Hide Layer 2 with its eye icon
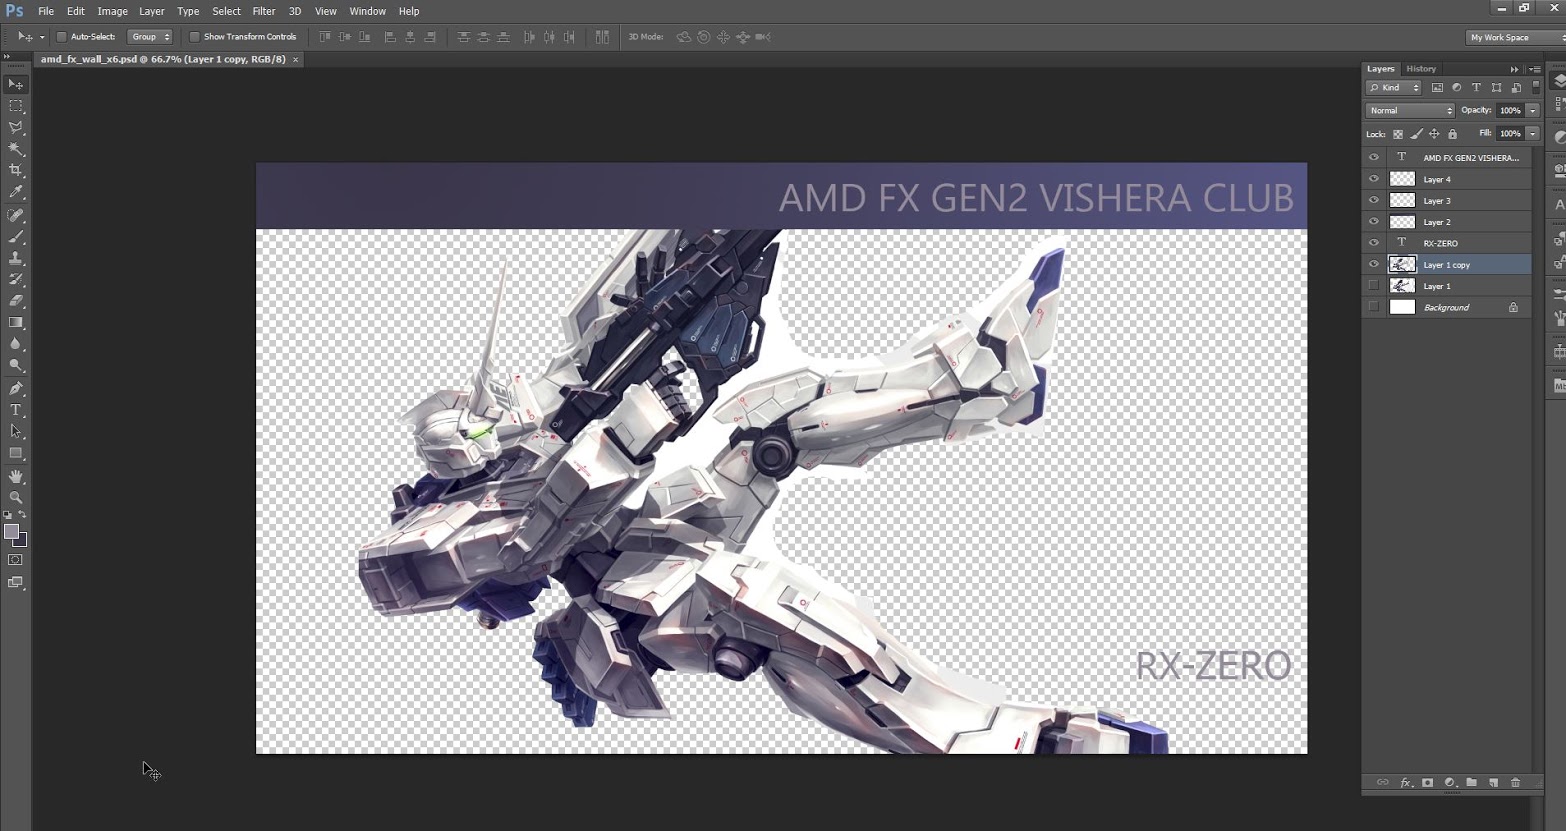 (x=1373, y=222)
